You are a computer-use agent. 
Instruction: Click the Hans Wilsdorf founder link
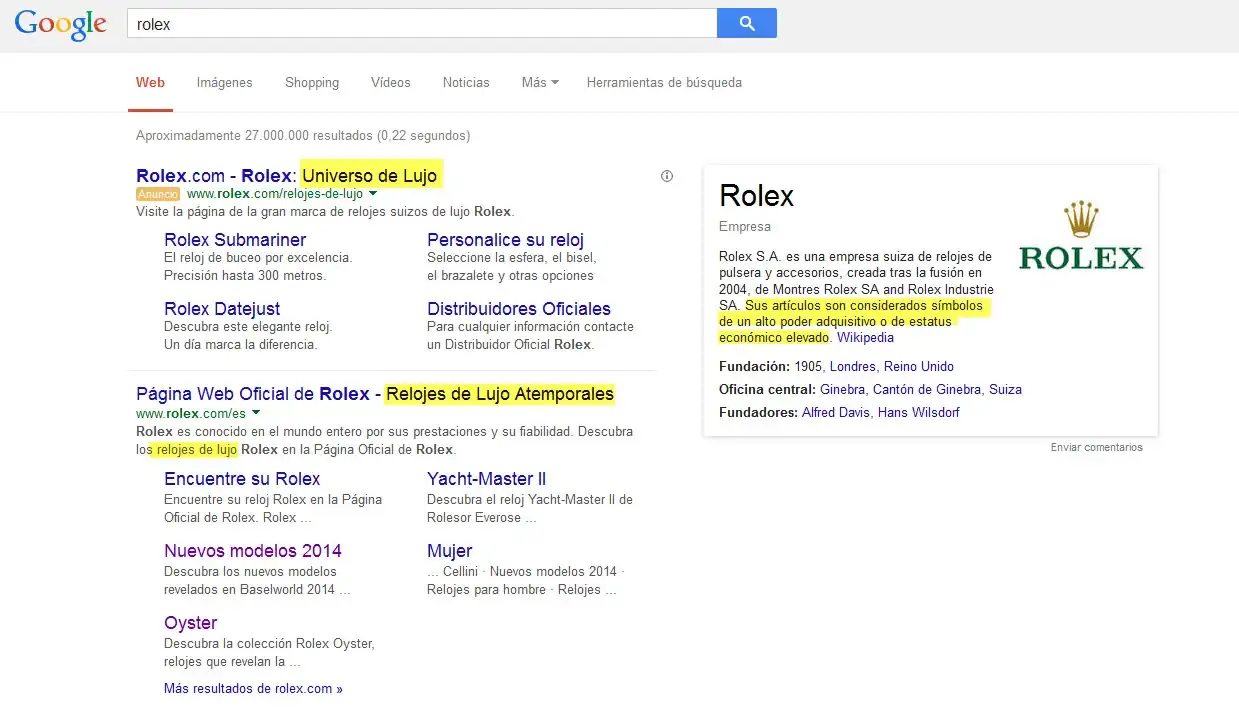click(918, 413)
